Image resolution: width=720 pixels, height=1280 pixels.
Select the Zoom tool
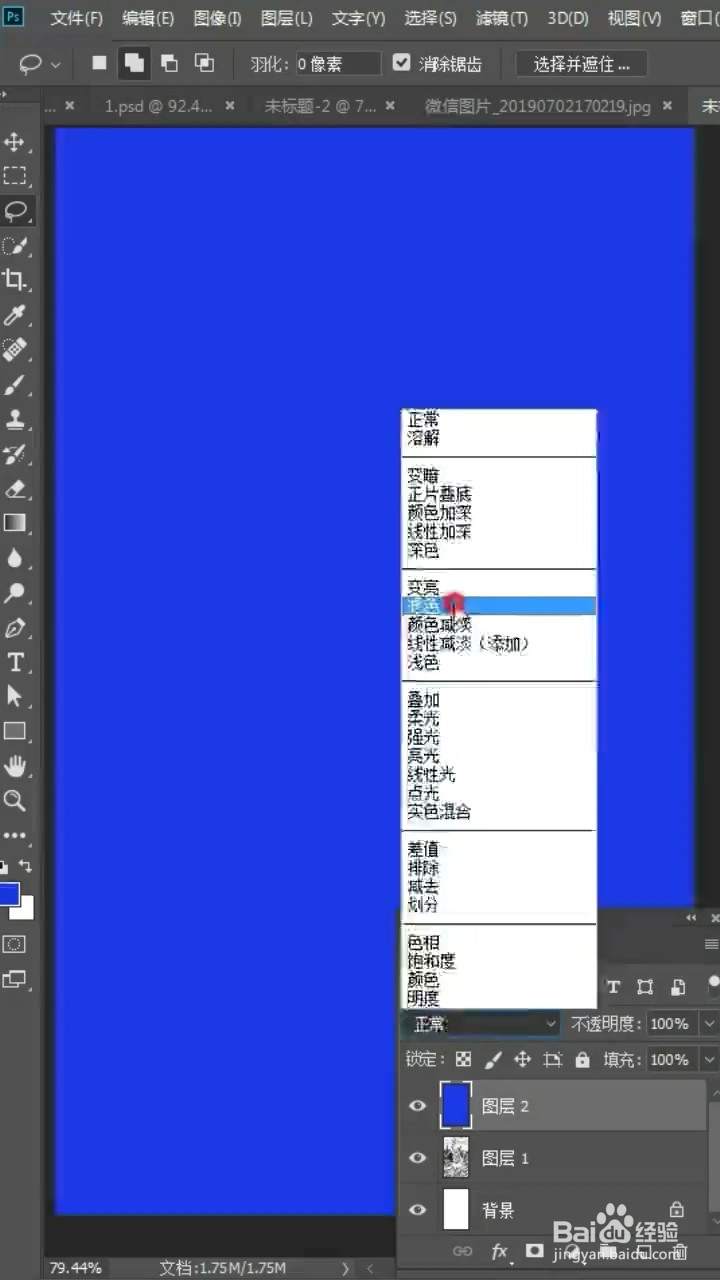point(15,800)
